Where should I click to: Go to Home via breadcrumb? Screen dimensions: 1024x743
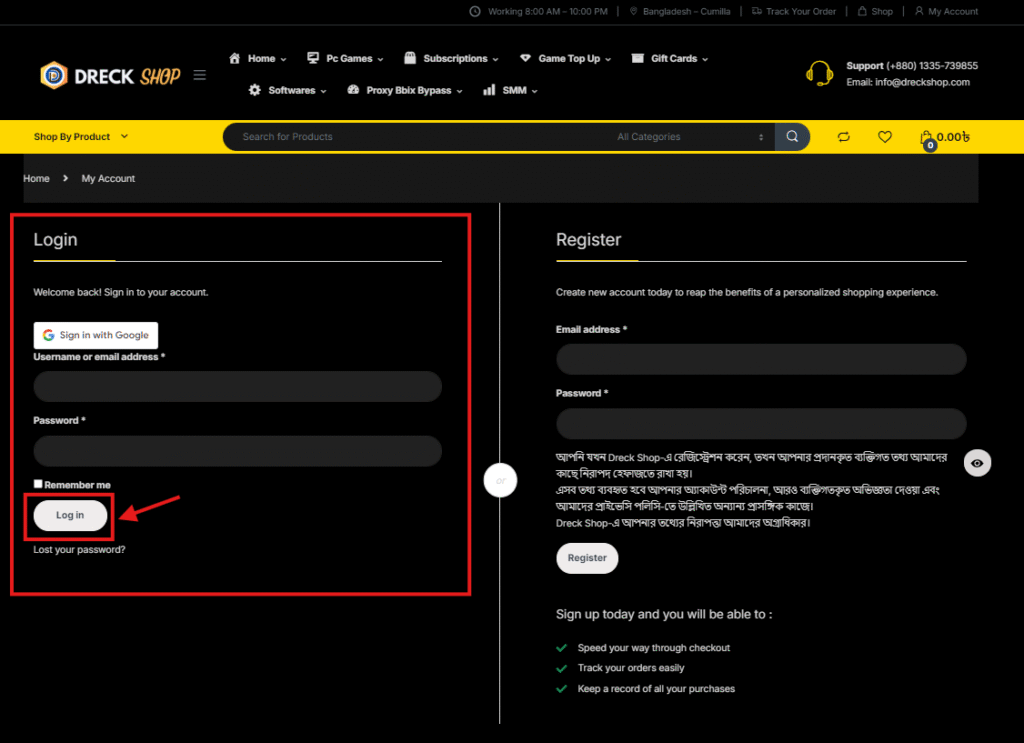click(37, 178)
